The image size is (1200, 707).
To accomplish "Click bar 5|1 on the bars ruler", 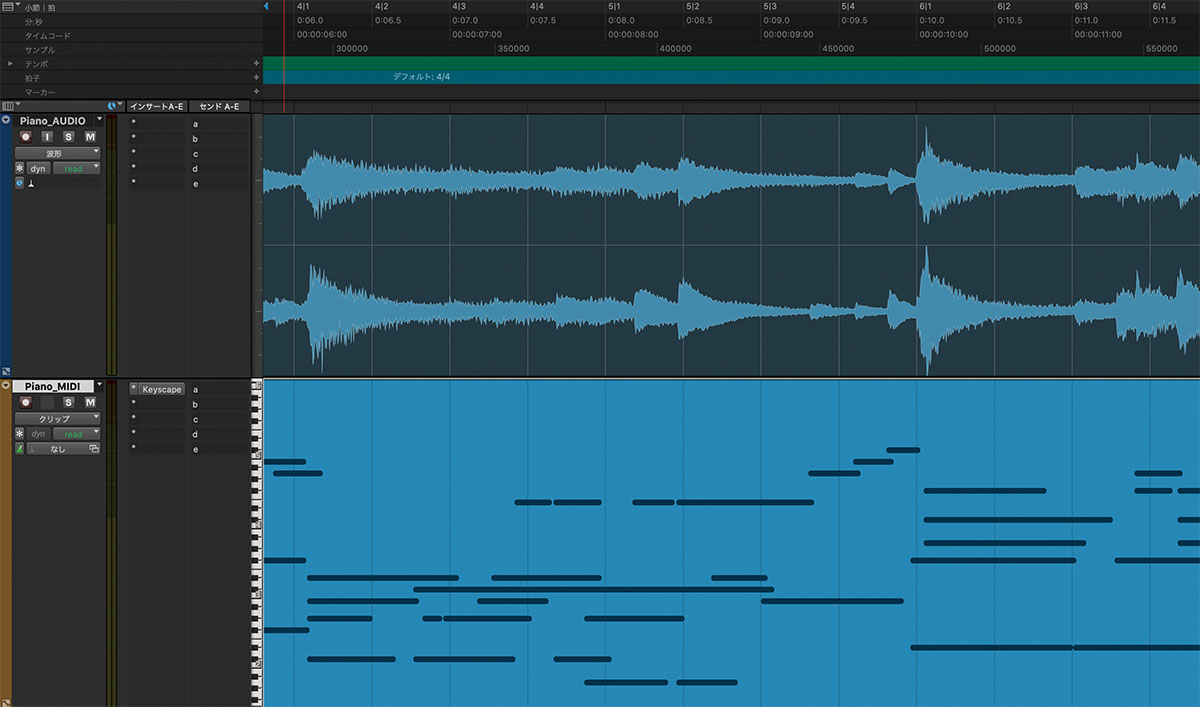I will point(615,7).
